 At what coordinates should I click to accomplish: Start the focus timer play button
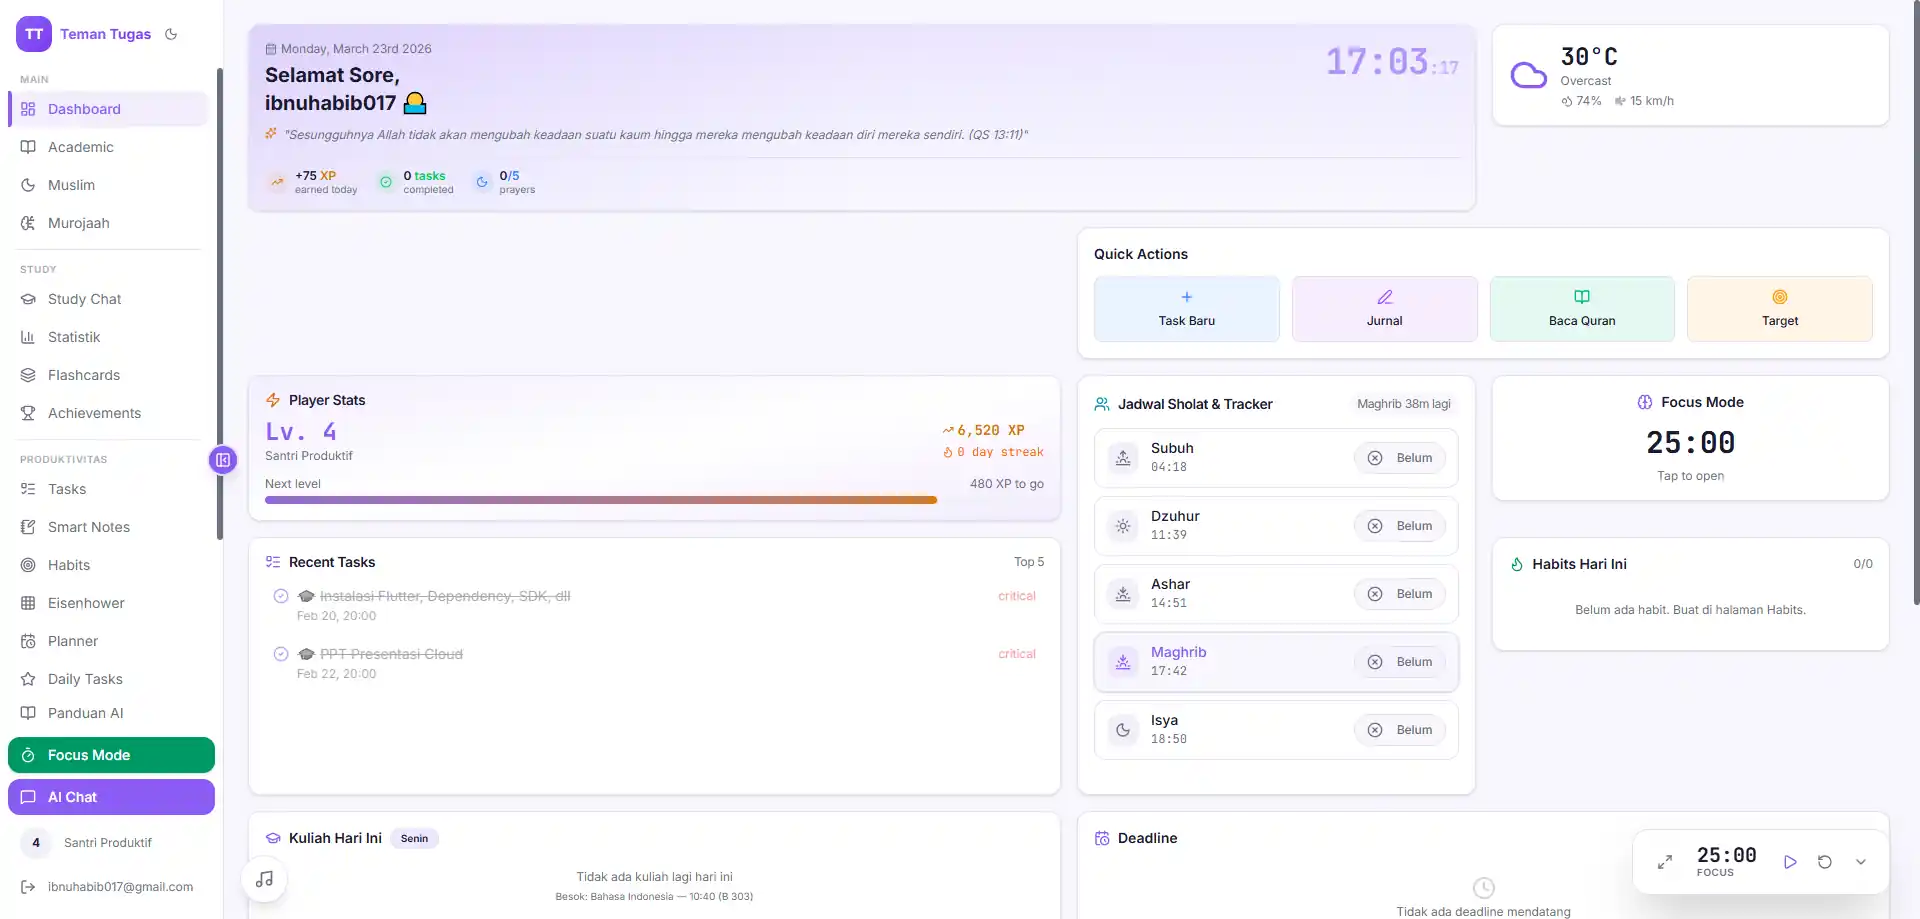tap(1790, 862)
